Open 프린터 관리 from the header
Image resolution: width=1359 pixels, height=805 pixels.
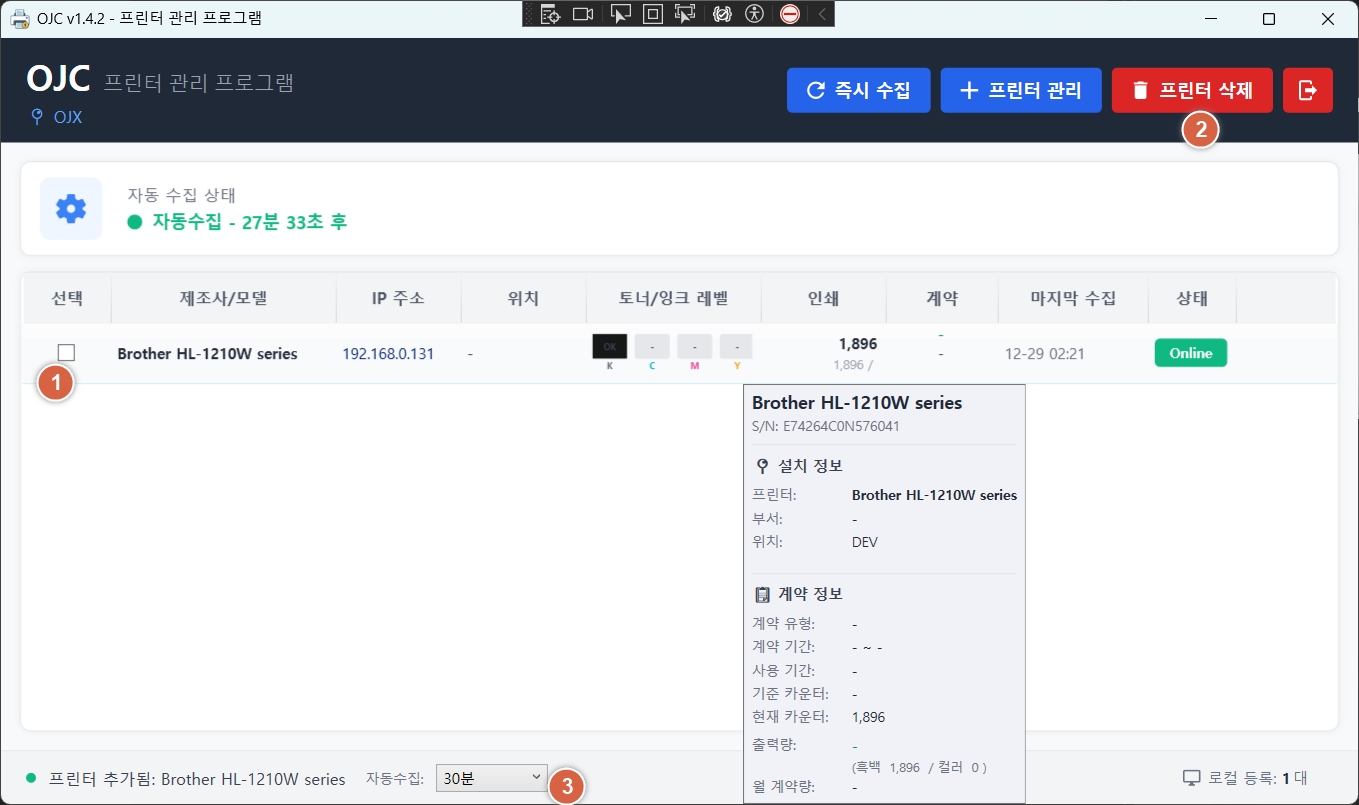point(1020,90)
